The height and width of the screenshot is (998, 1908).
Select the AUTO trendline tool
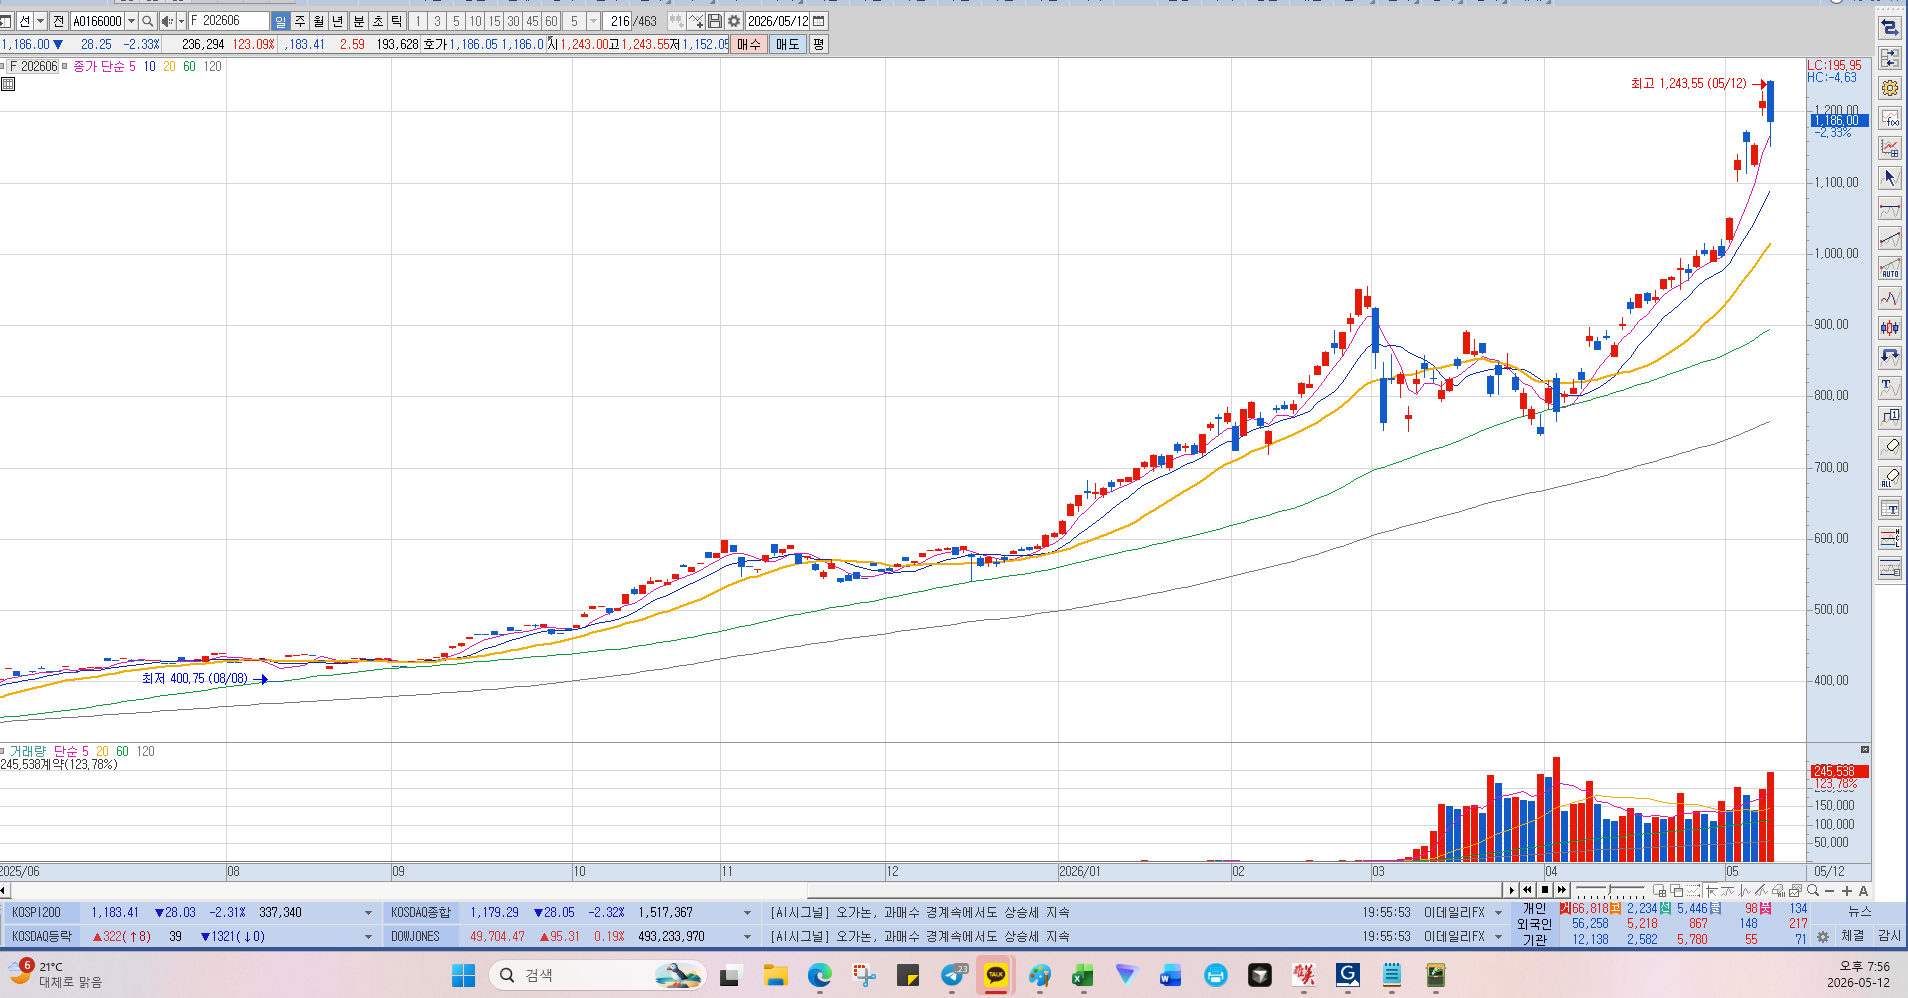[x=1890, y=268]
